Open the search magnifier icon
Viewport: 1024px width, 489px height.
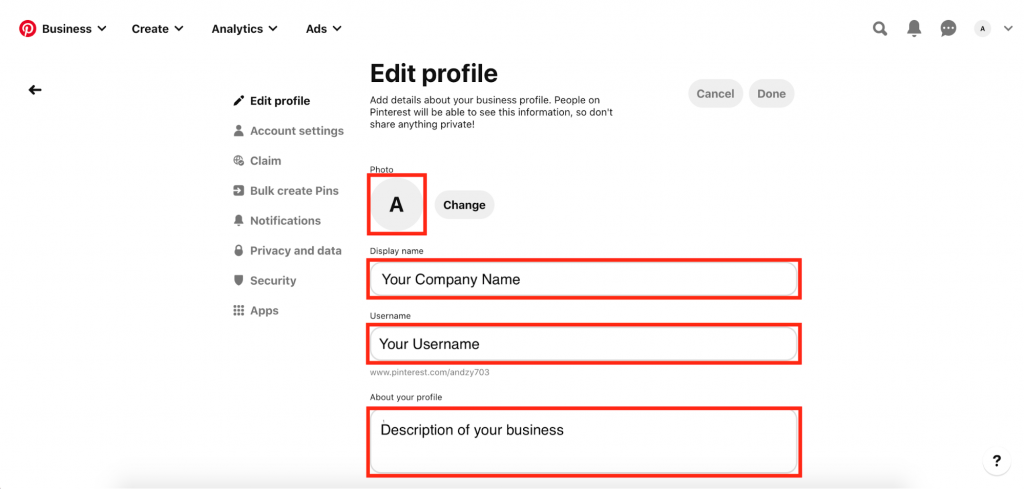point(880,29)
